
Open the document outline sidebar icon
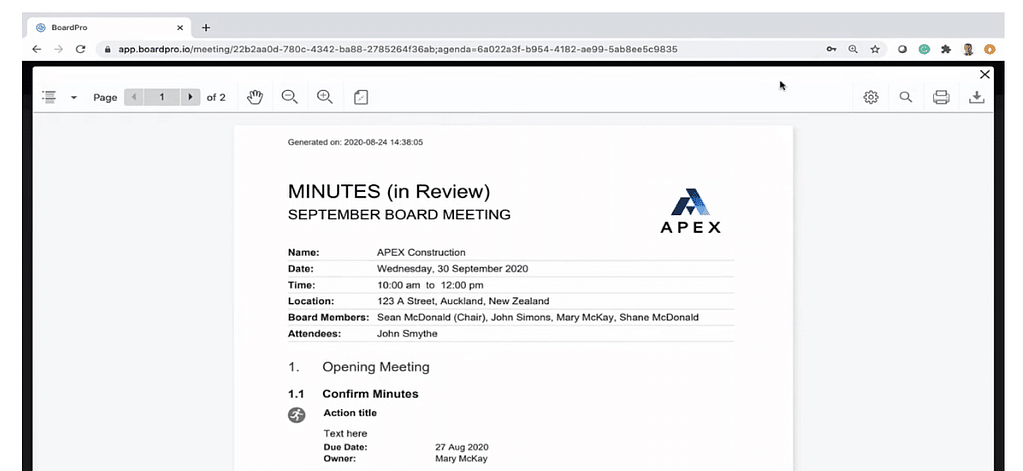click(49, 97)
